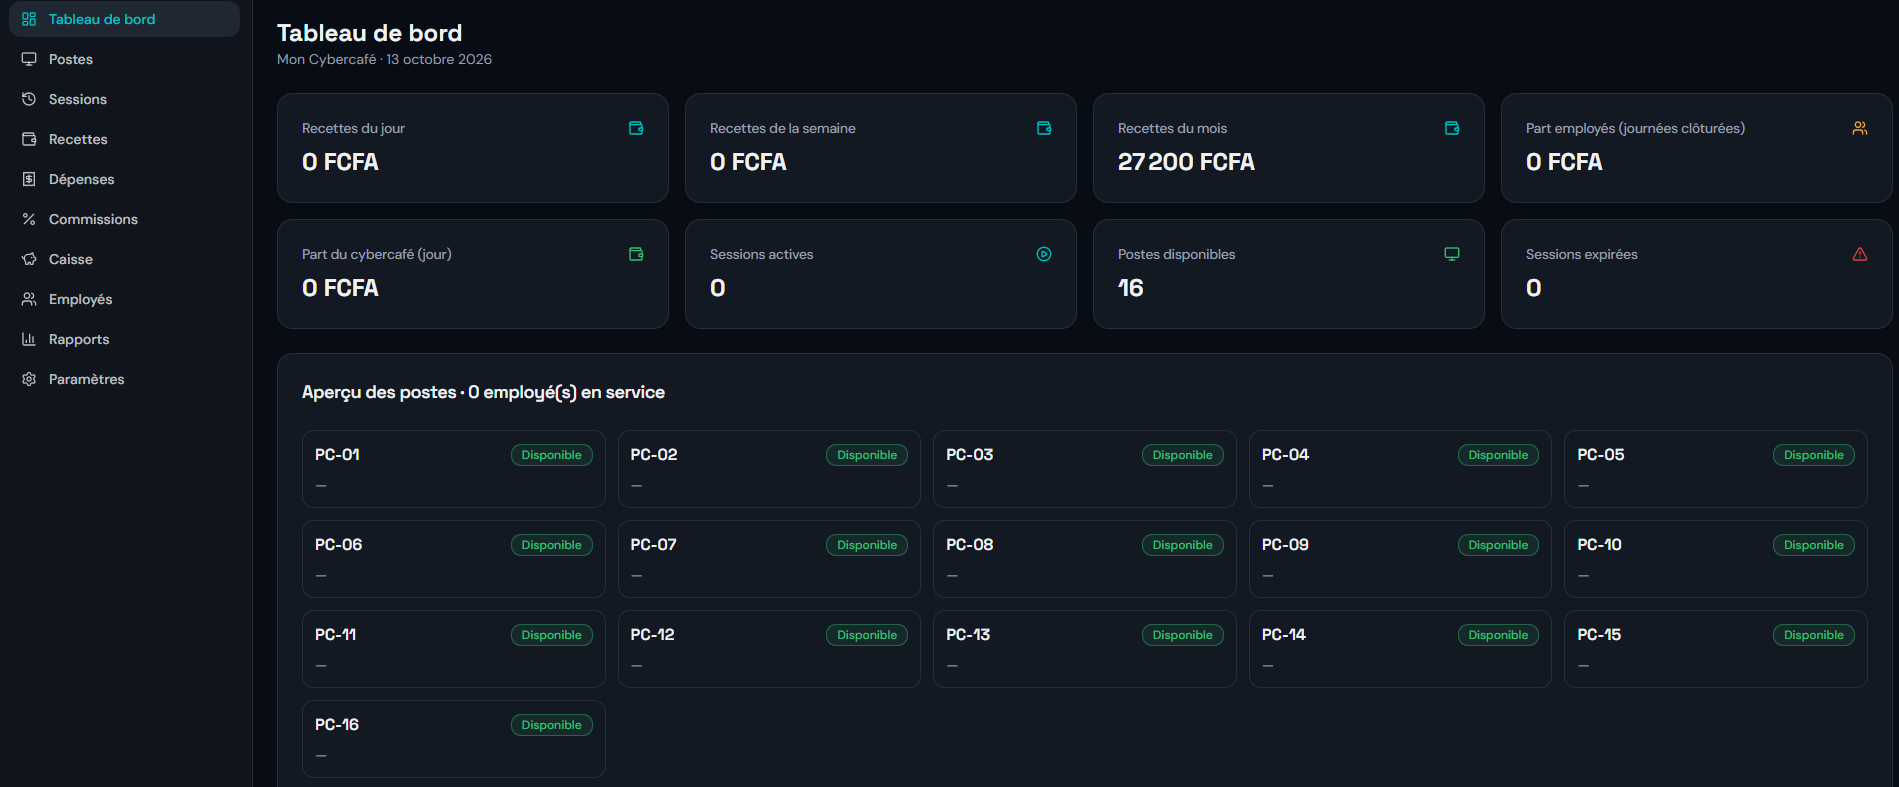Click the Postes disponibles value 16
Viewport: 1899px width, 787px height.
[x=1131, y=288]
